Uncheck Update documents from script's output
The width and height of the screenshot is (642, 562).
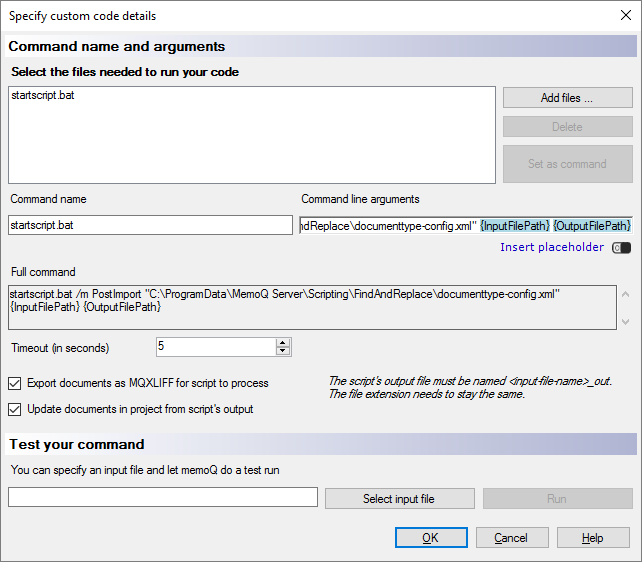[x=15, y=409]
